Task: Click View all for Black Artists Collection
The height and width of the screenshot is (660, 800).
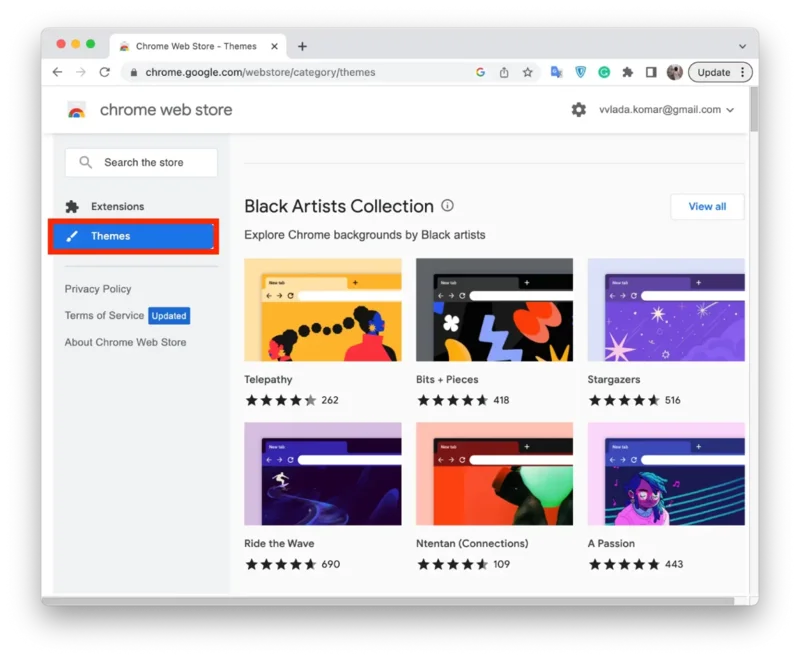Action: click(x=707, y=207)
